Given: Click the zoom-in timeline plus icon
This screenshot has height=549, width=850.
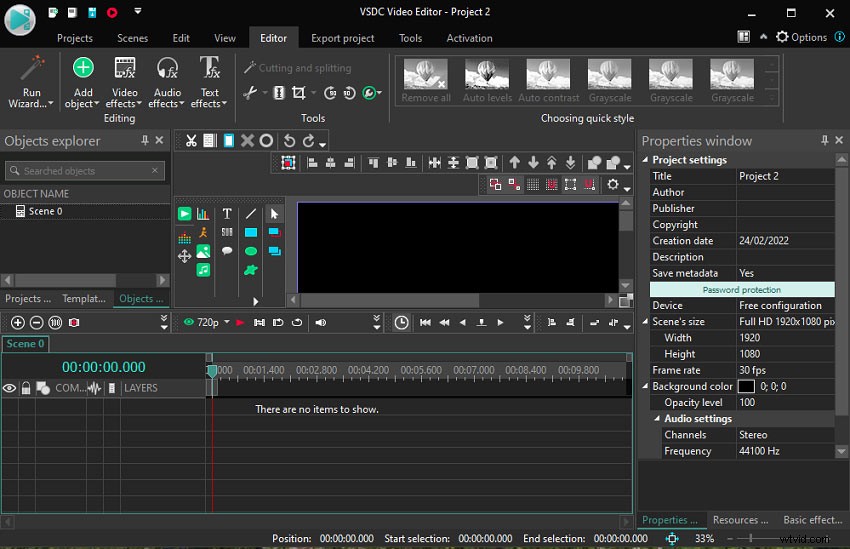Looking at the screenshot, I should click(x=17, y=322).
